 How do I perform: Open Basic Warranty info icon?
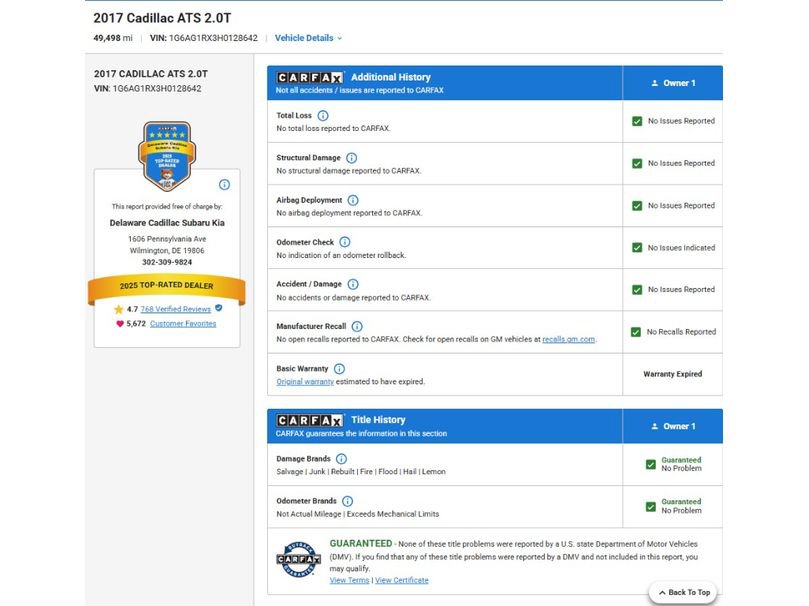(x=339, y=369)
